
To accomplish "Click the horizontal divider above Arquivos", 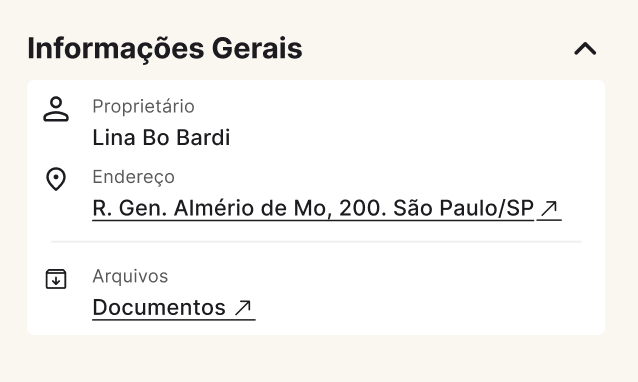I will [x=316, y=242].
